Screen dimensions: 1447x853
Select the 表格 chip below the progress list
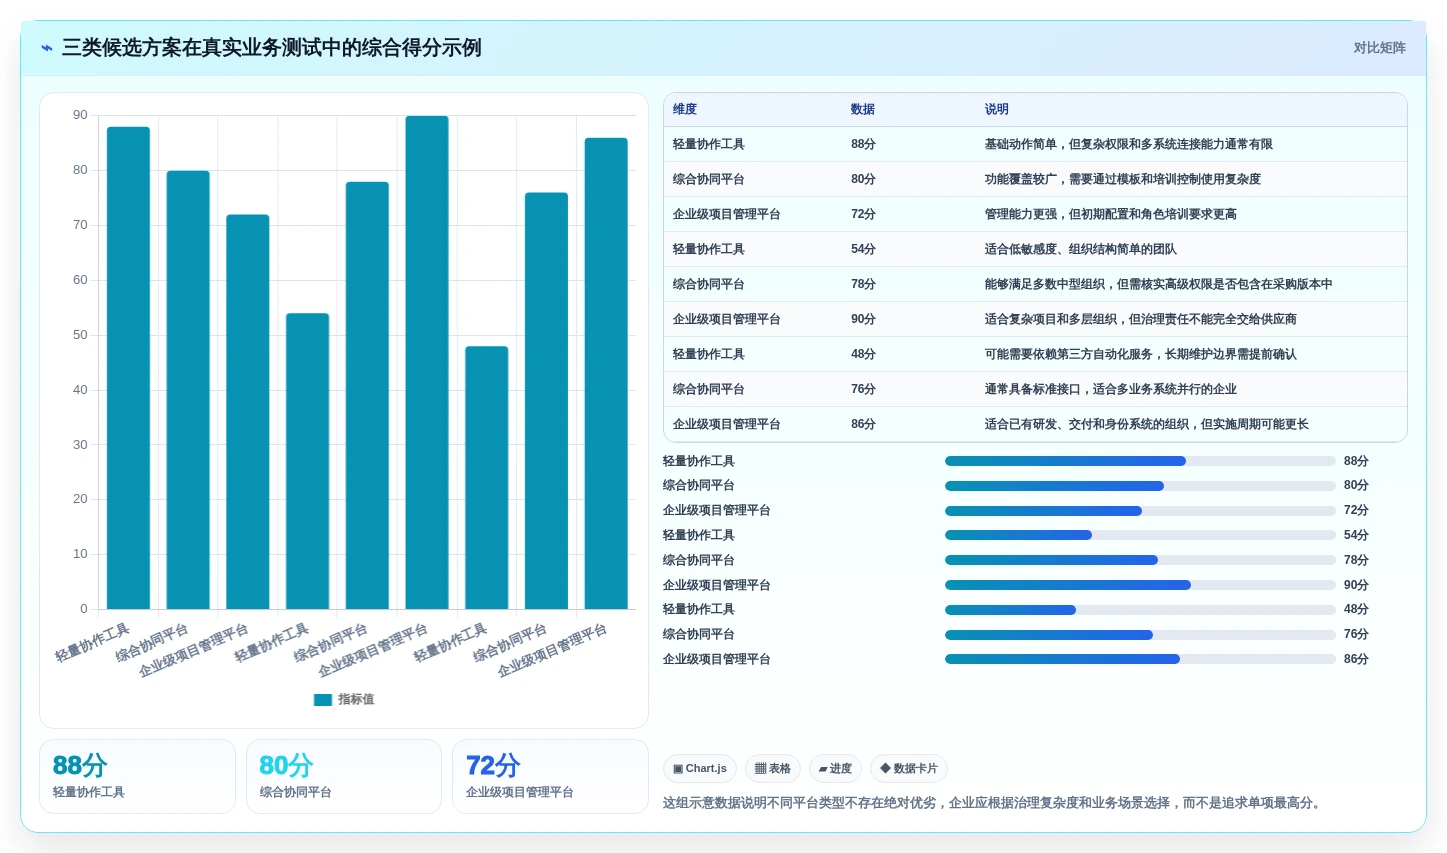coord(773,769)
